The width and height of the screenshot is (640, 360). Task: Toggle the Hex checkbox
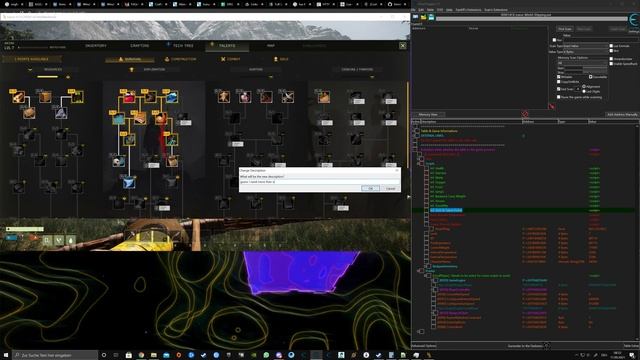point(554,40)
